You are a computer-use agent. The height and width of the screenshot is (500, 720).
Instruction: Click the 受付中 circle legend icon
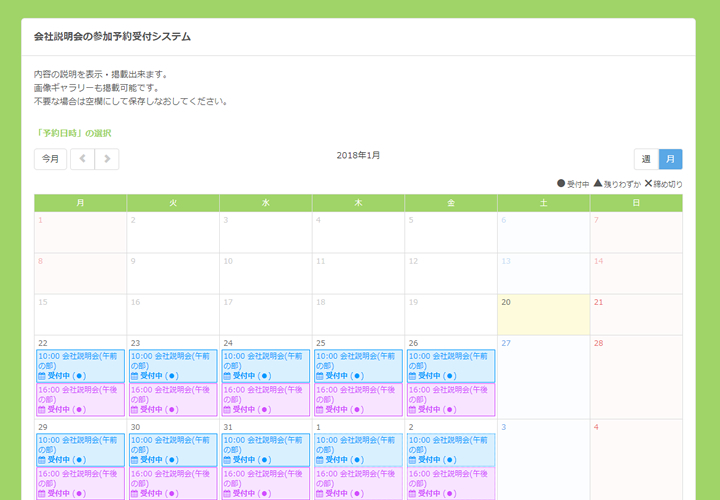(x=561, y=184)
